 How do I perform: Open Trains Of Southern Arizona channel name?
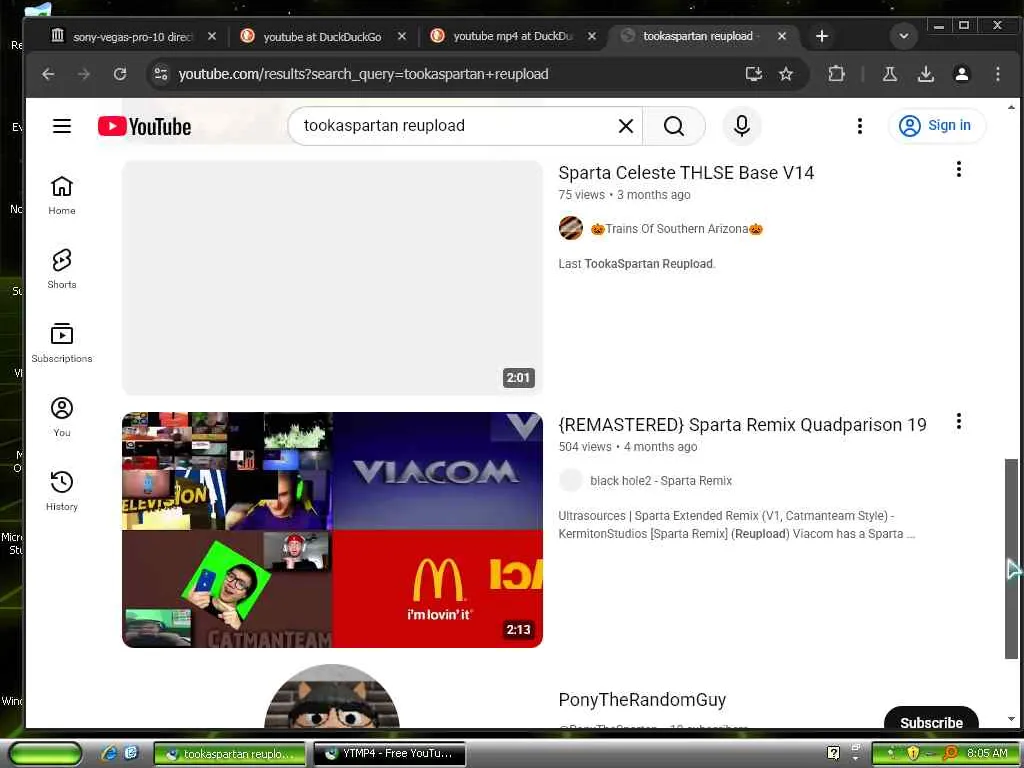tap(677, 229)
